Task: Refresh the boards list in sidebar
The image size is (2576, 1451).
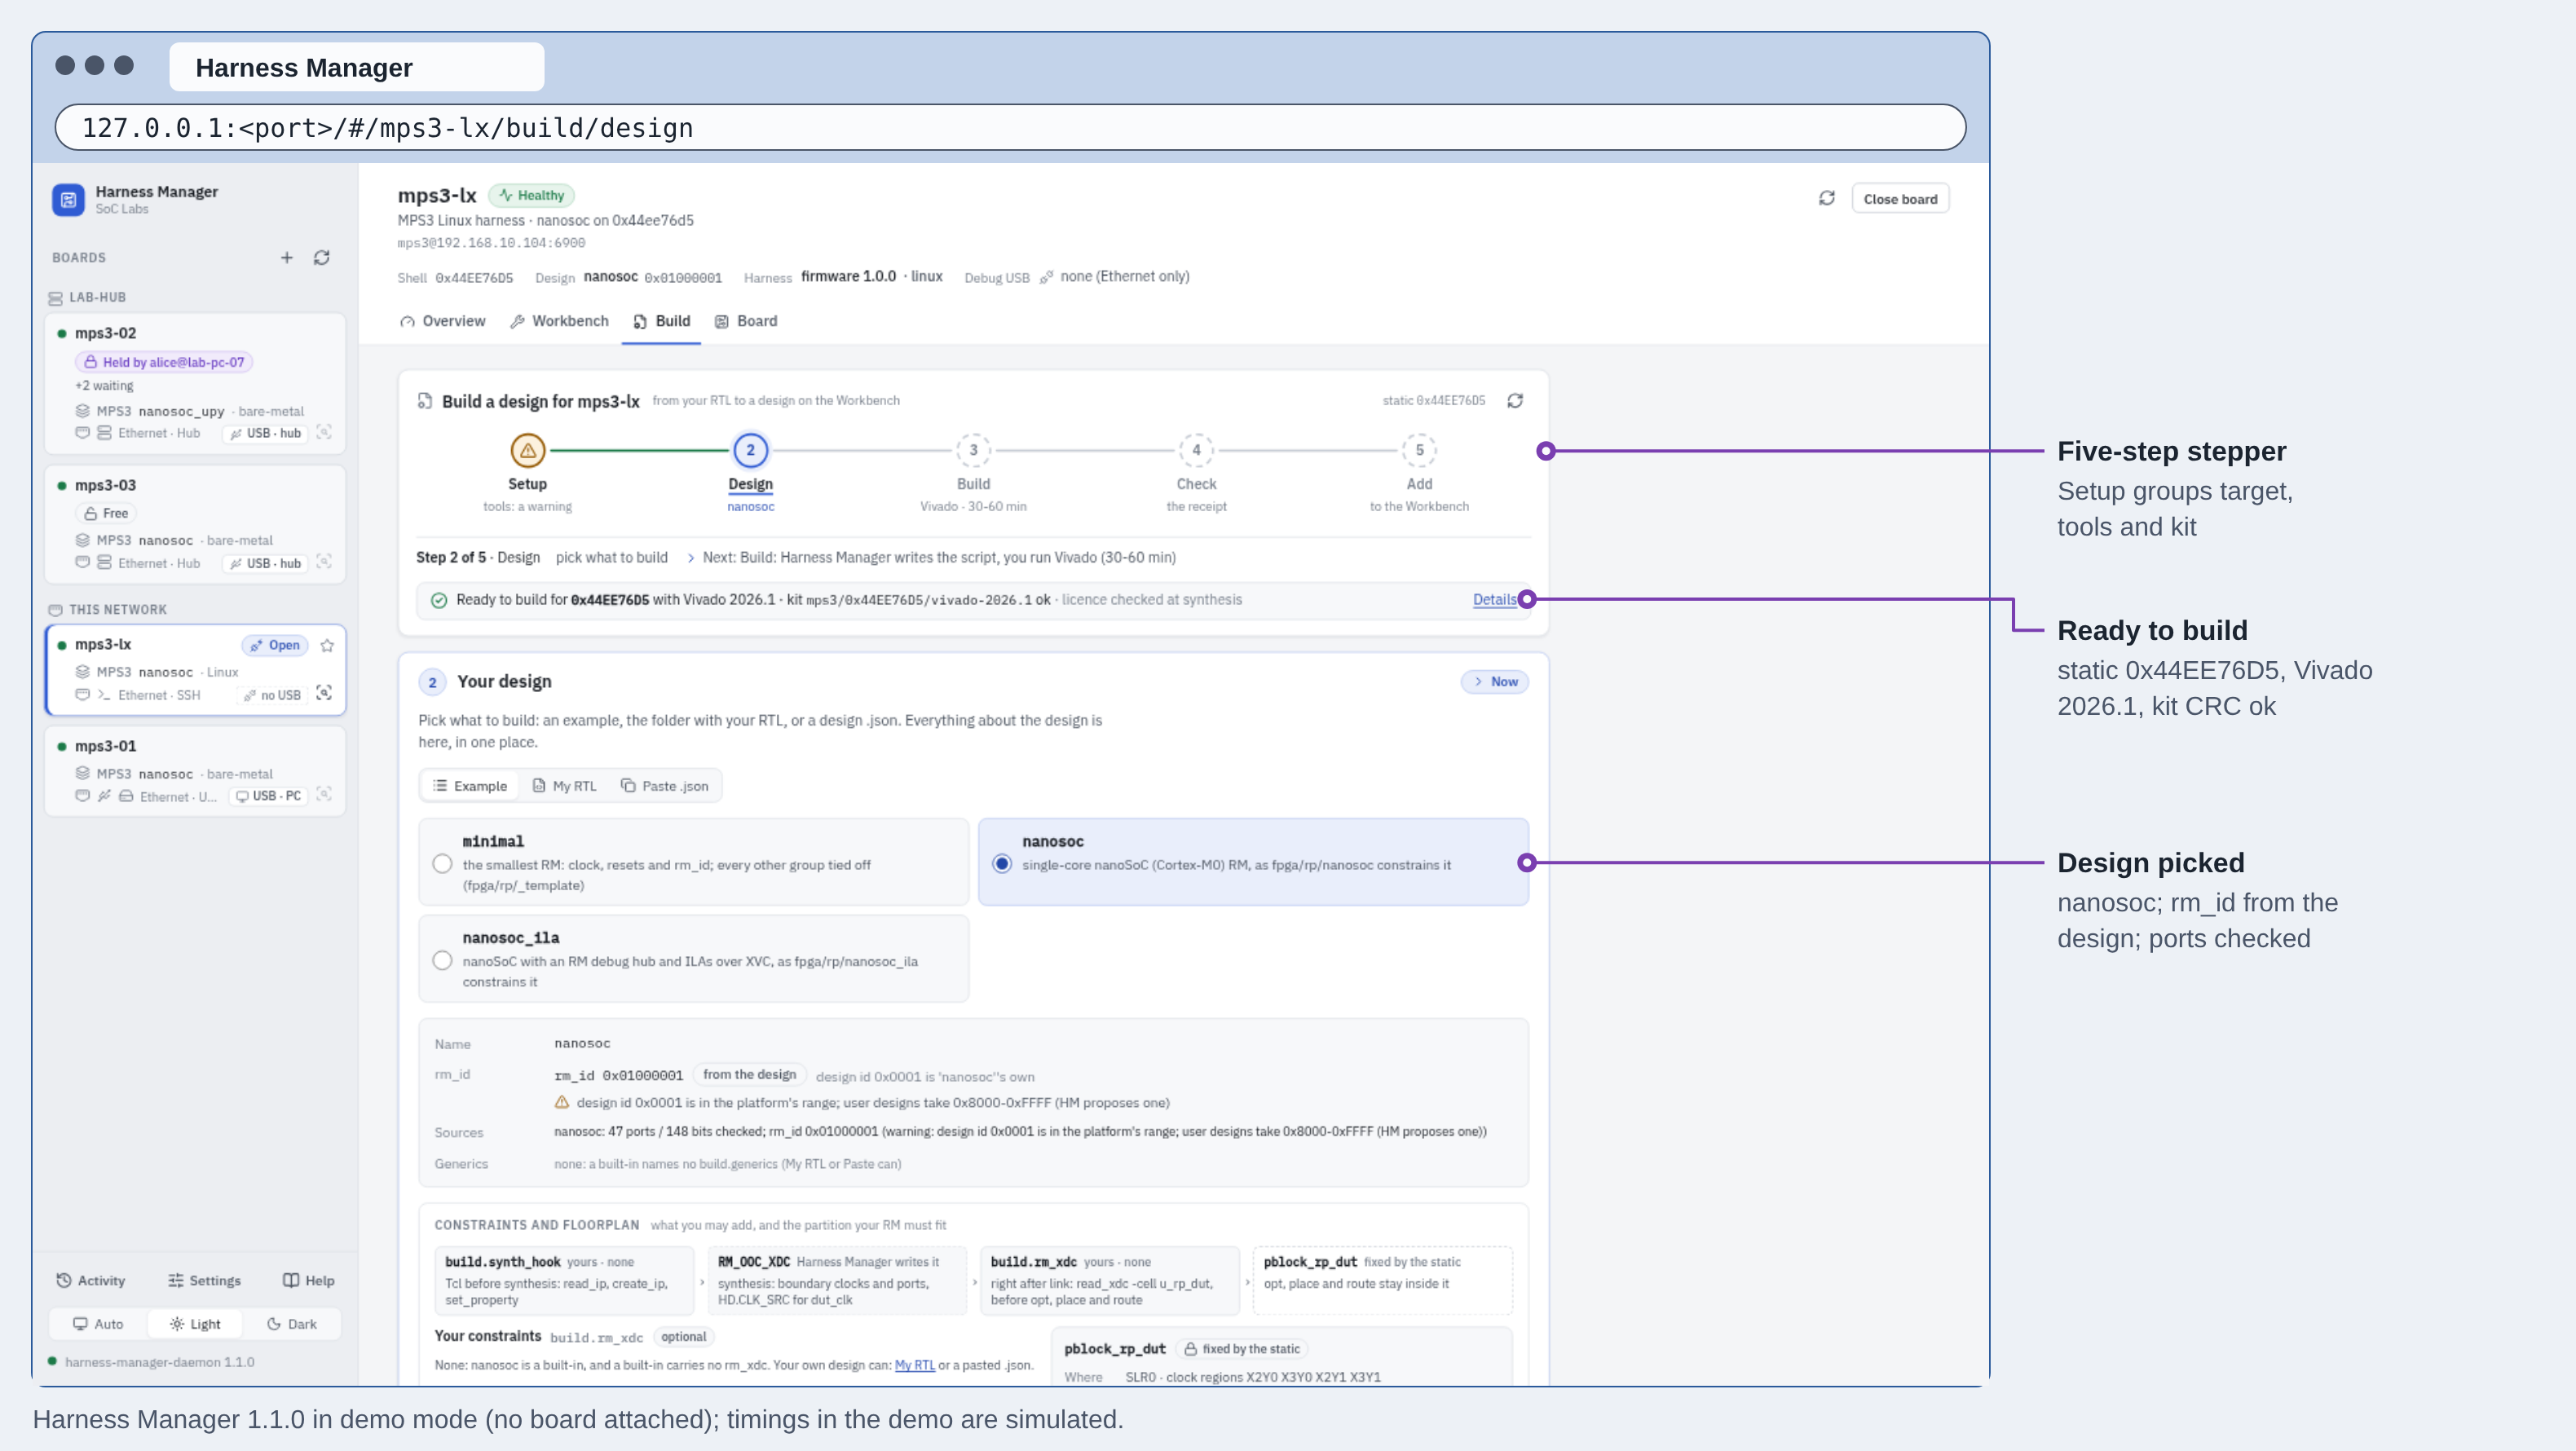Action: click(x=322, y=258)
